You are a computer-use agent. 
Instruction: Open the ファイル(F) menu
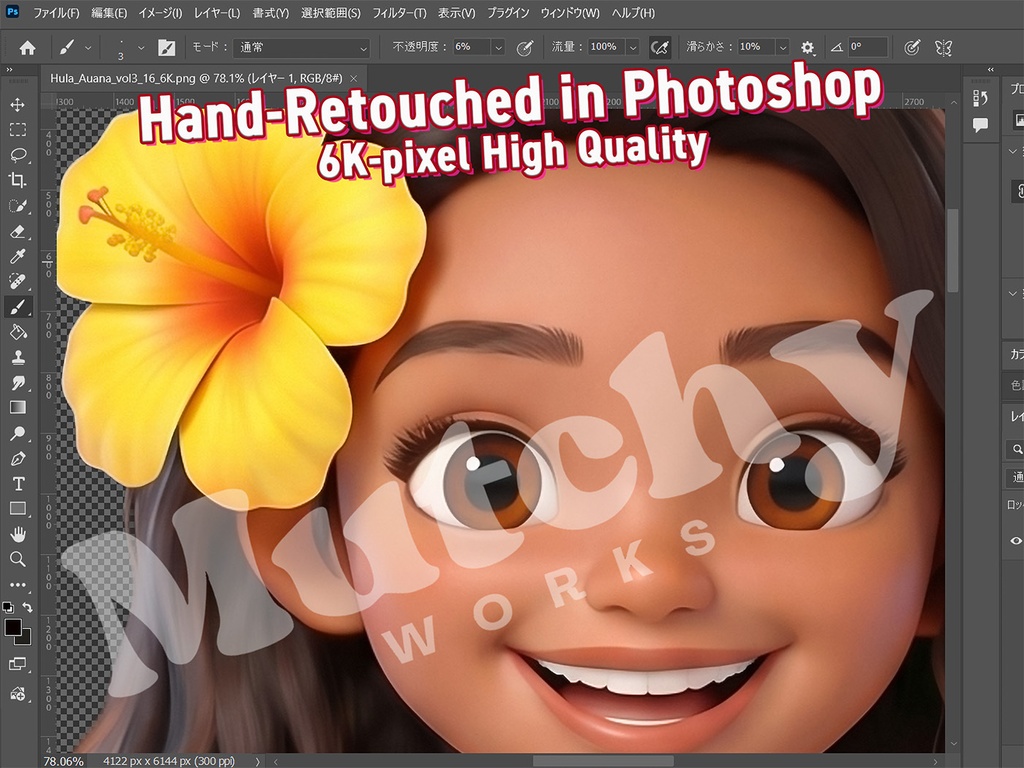(x=56, y=13)
